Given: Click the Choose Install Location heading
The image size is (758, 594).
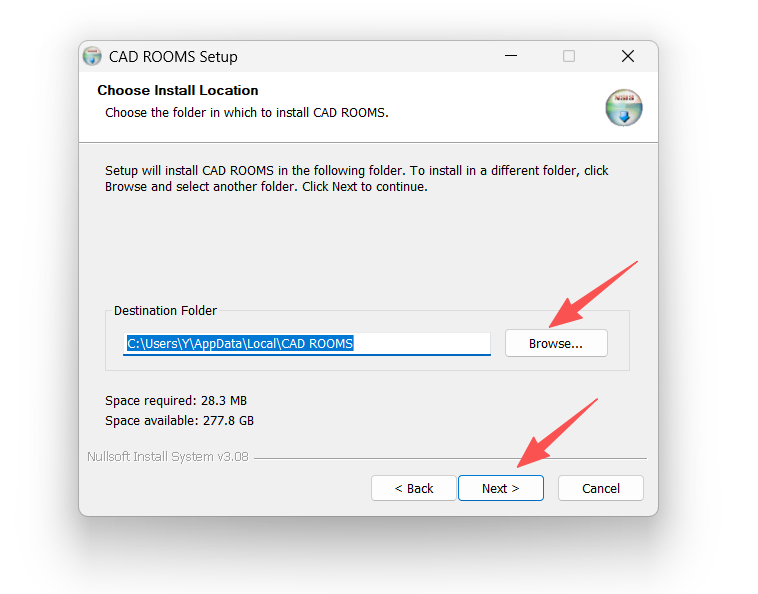Looking at the screenshot, I should pyautogui.click(x=178, y=90).
